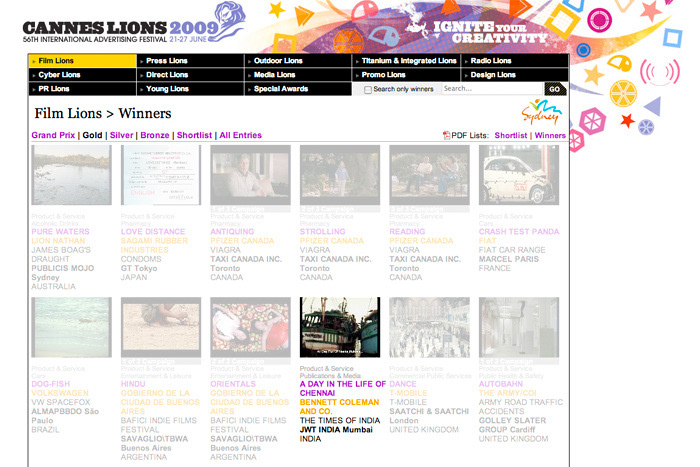This screenshot has height=467, width=700.
Task: Open the Reading thumbnail
Action: (429, 175)
